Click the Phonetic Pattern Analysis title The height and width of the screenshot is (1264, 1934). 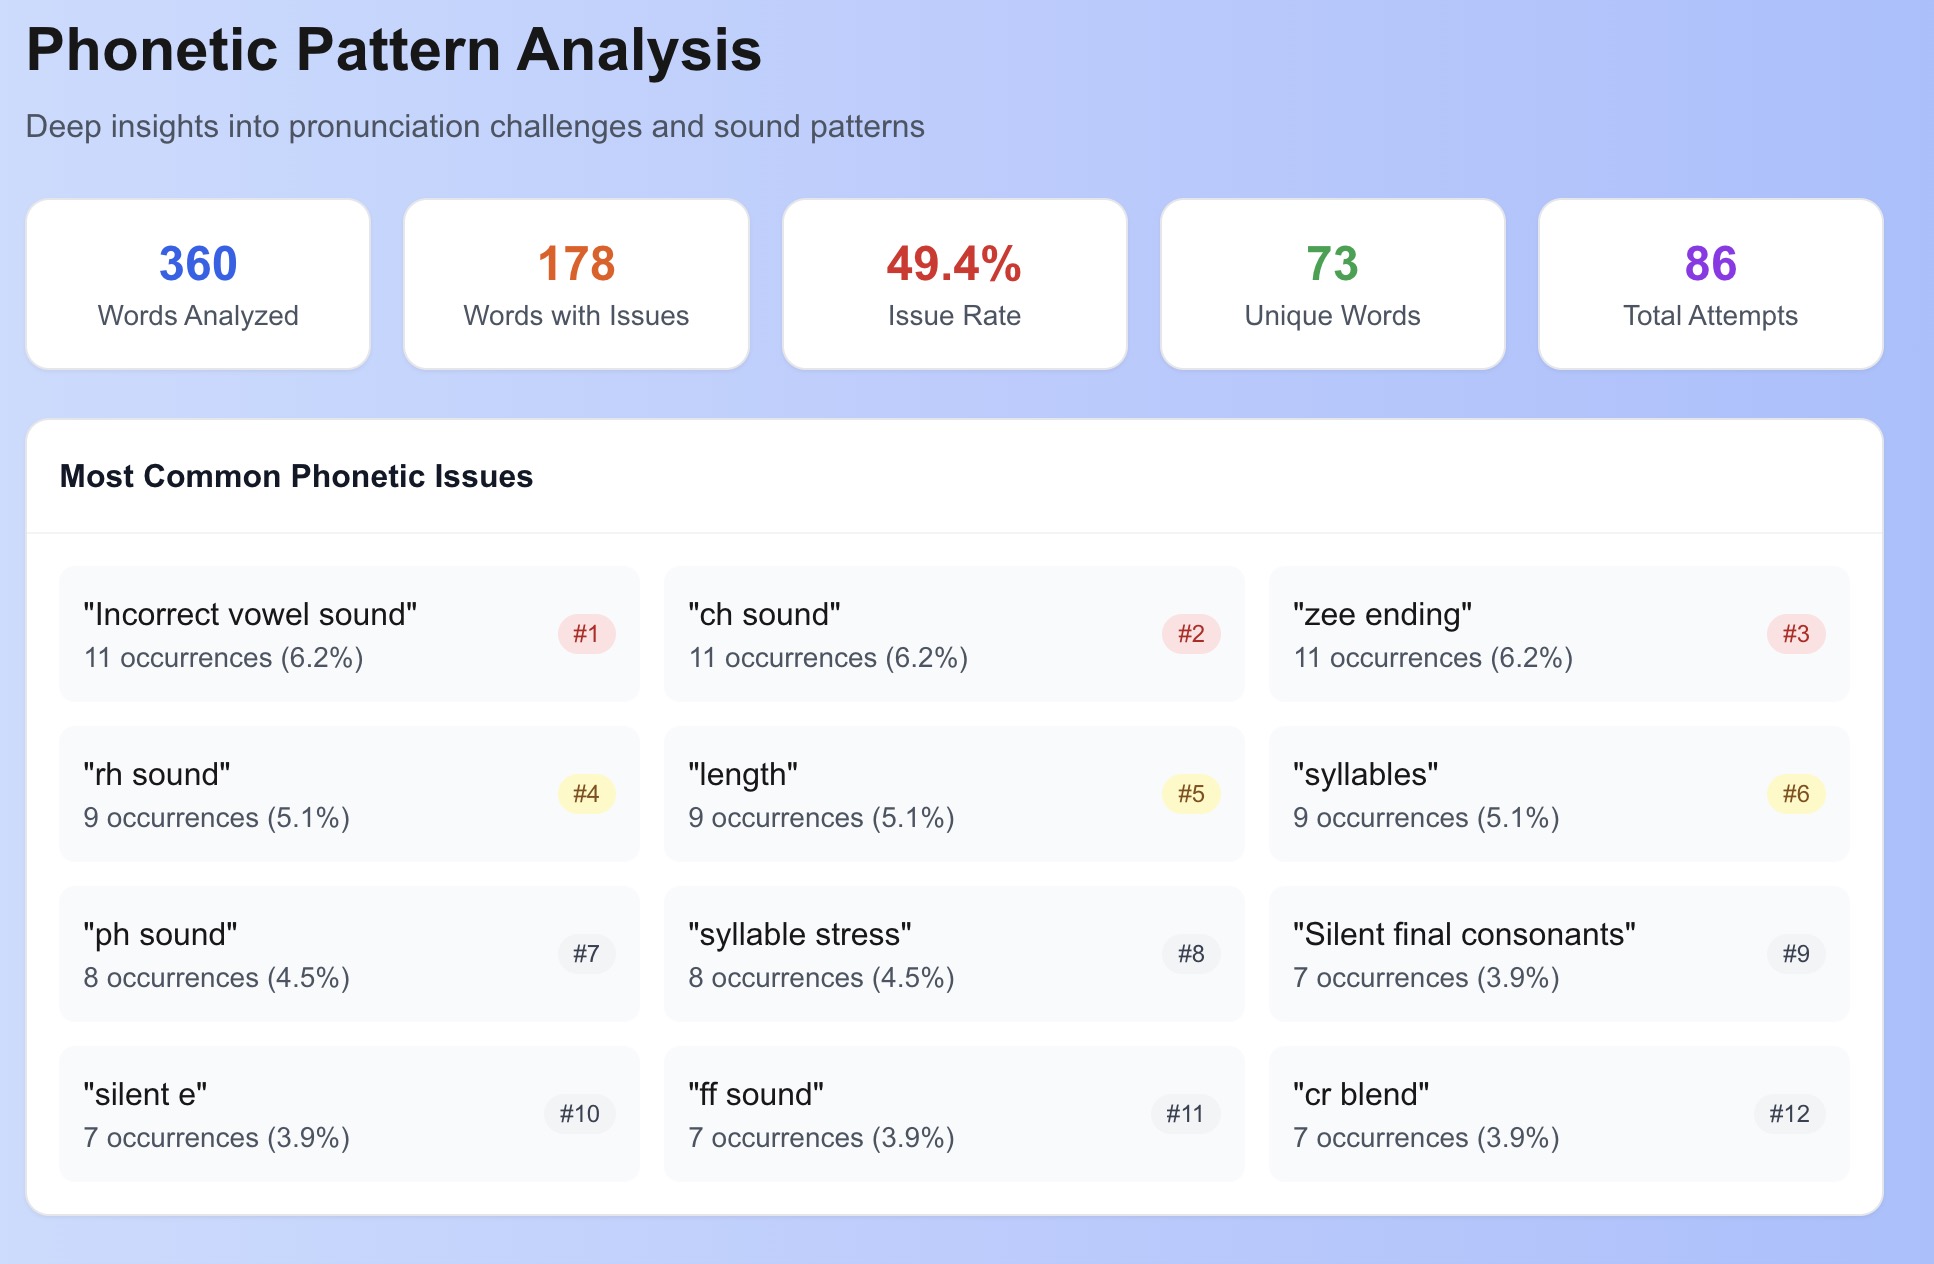tap(394, 49)
